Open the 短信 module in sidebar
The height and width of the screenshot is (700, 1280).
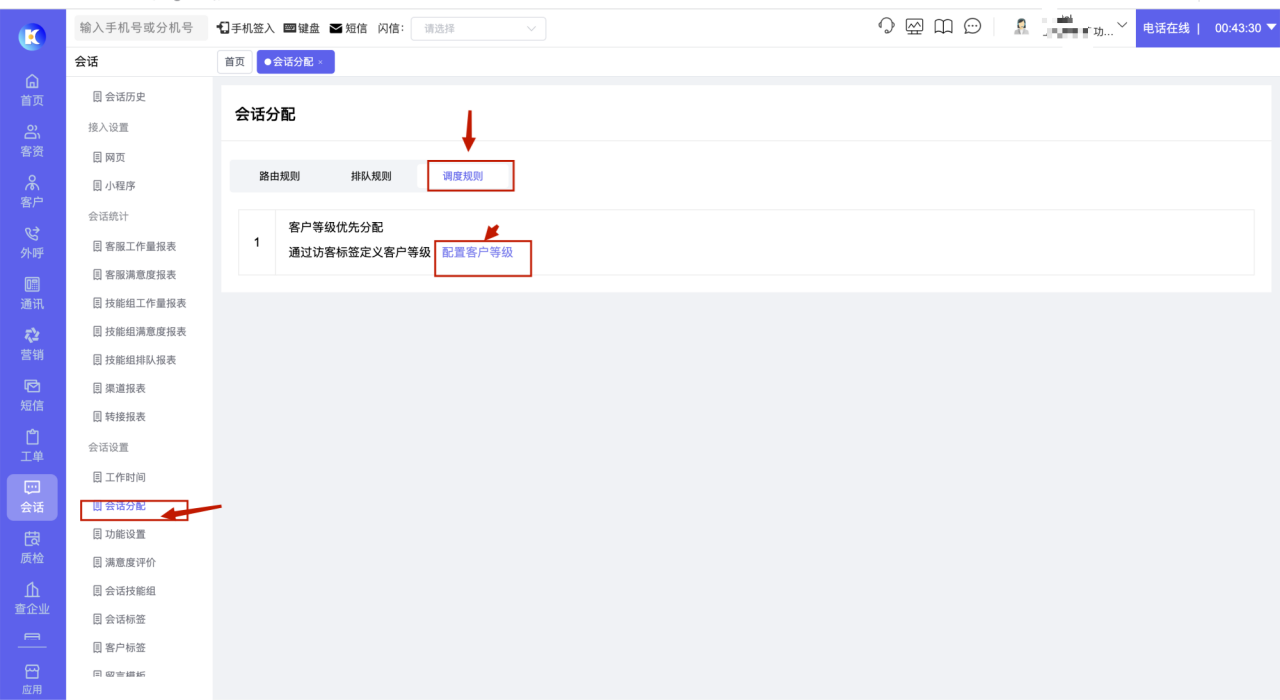[x=32, y=395]
